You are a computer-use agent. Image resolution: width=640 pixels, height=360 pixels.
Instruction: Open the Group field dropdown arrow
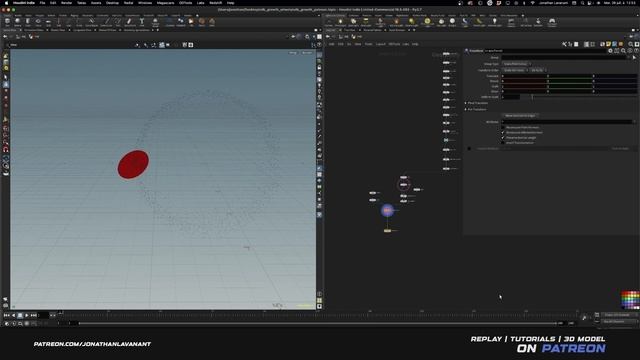click(629, 58)
